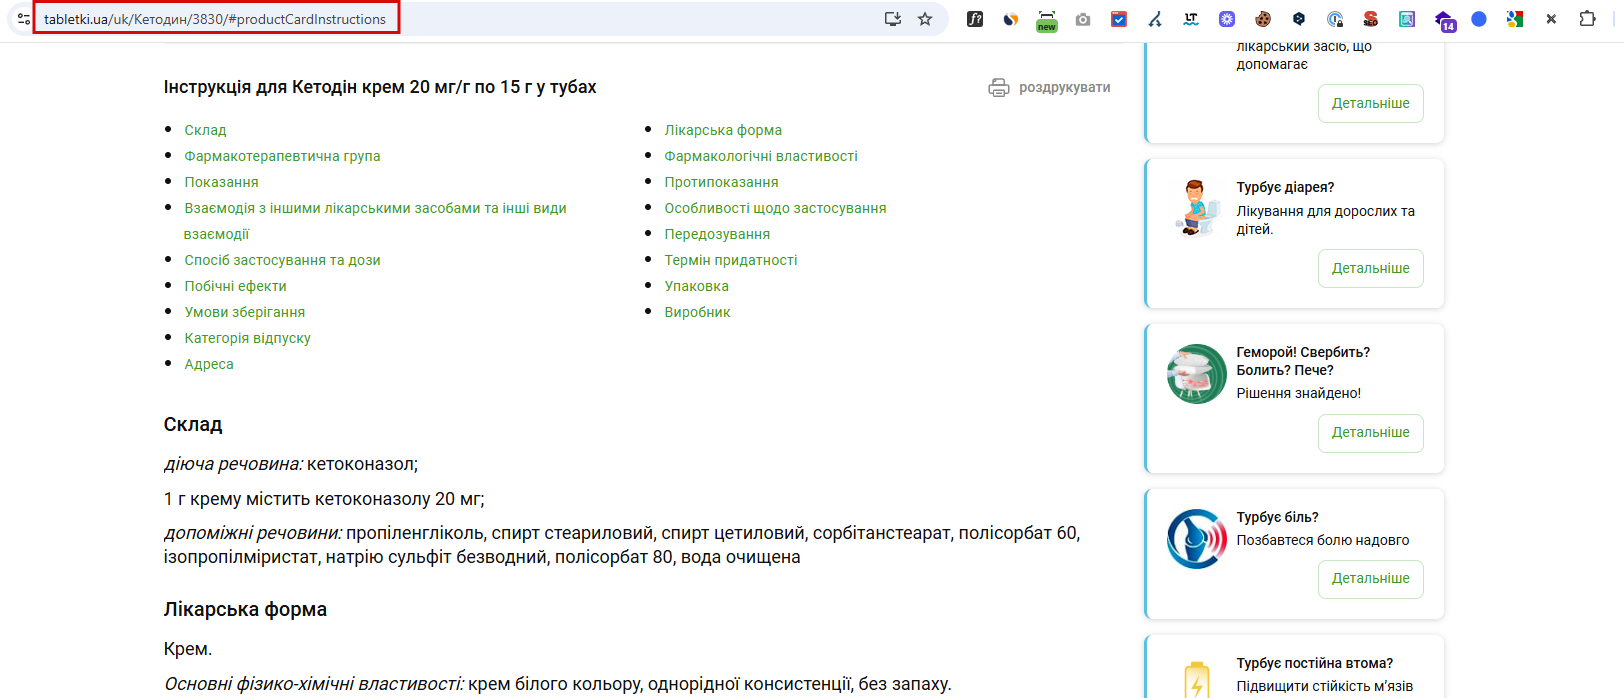
Task: Jump to Фармакологічні властивості section
Action: [761, 156]
